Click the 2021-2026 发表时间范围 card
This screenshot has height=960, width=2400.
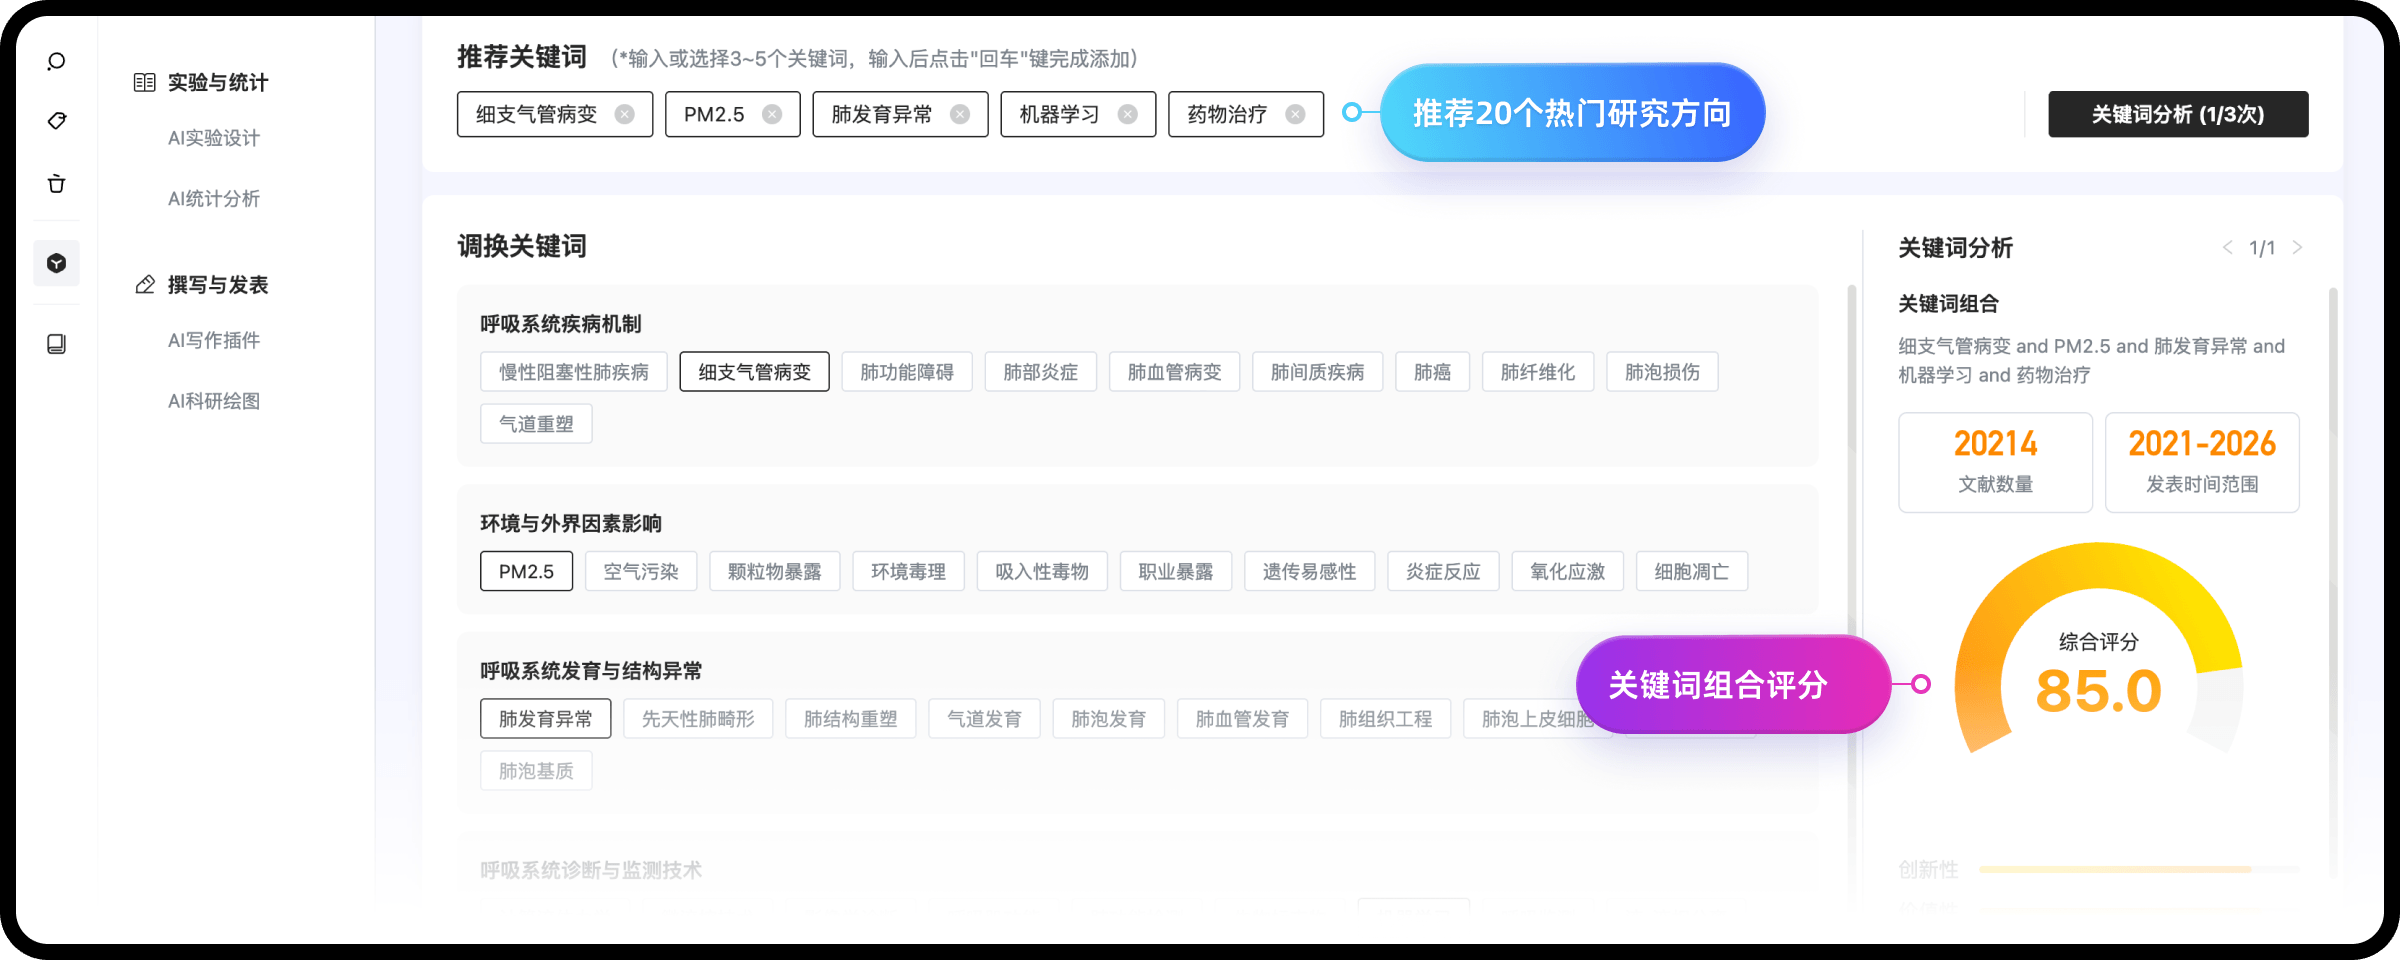tap(2202, 462)
